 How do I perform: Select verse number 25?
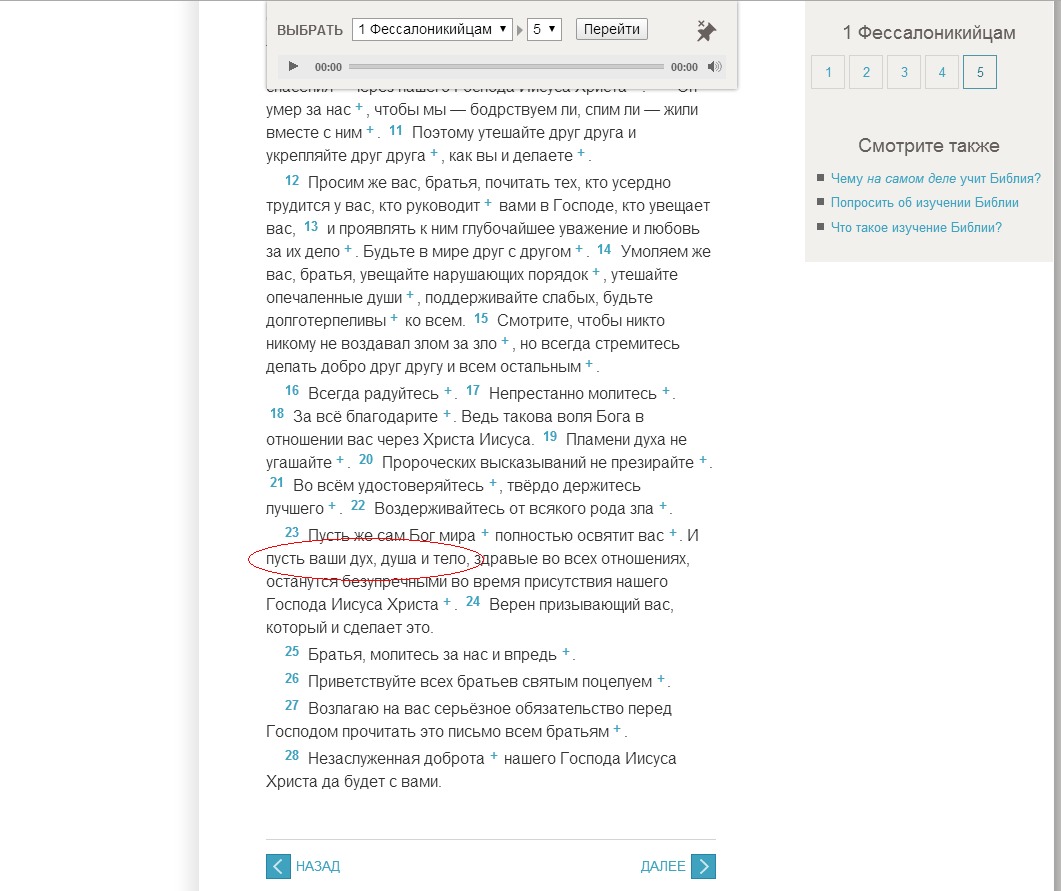click(x=292, y=652)
